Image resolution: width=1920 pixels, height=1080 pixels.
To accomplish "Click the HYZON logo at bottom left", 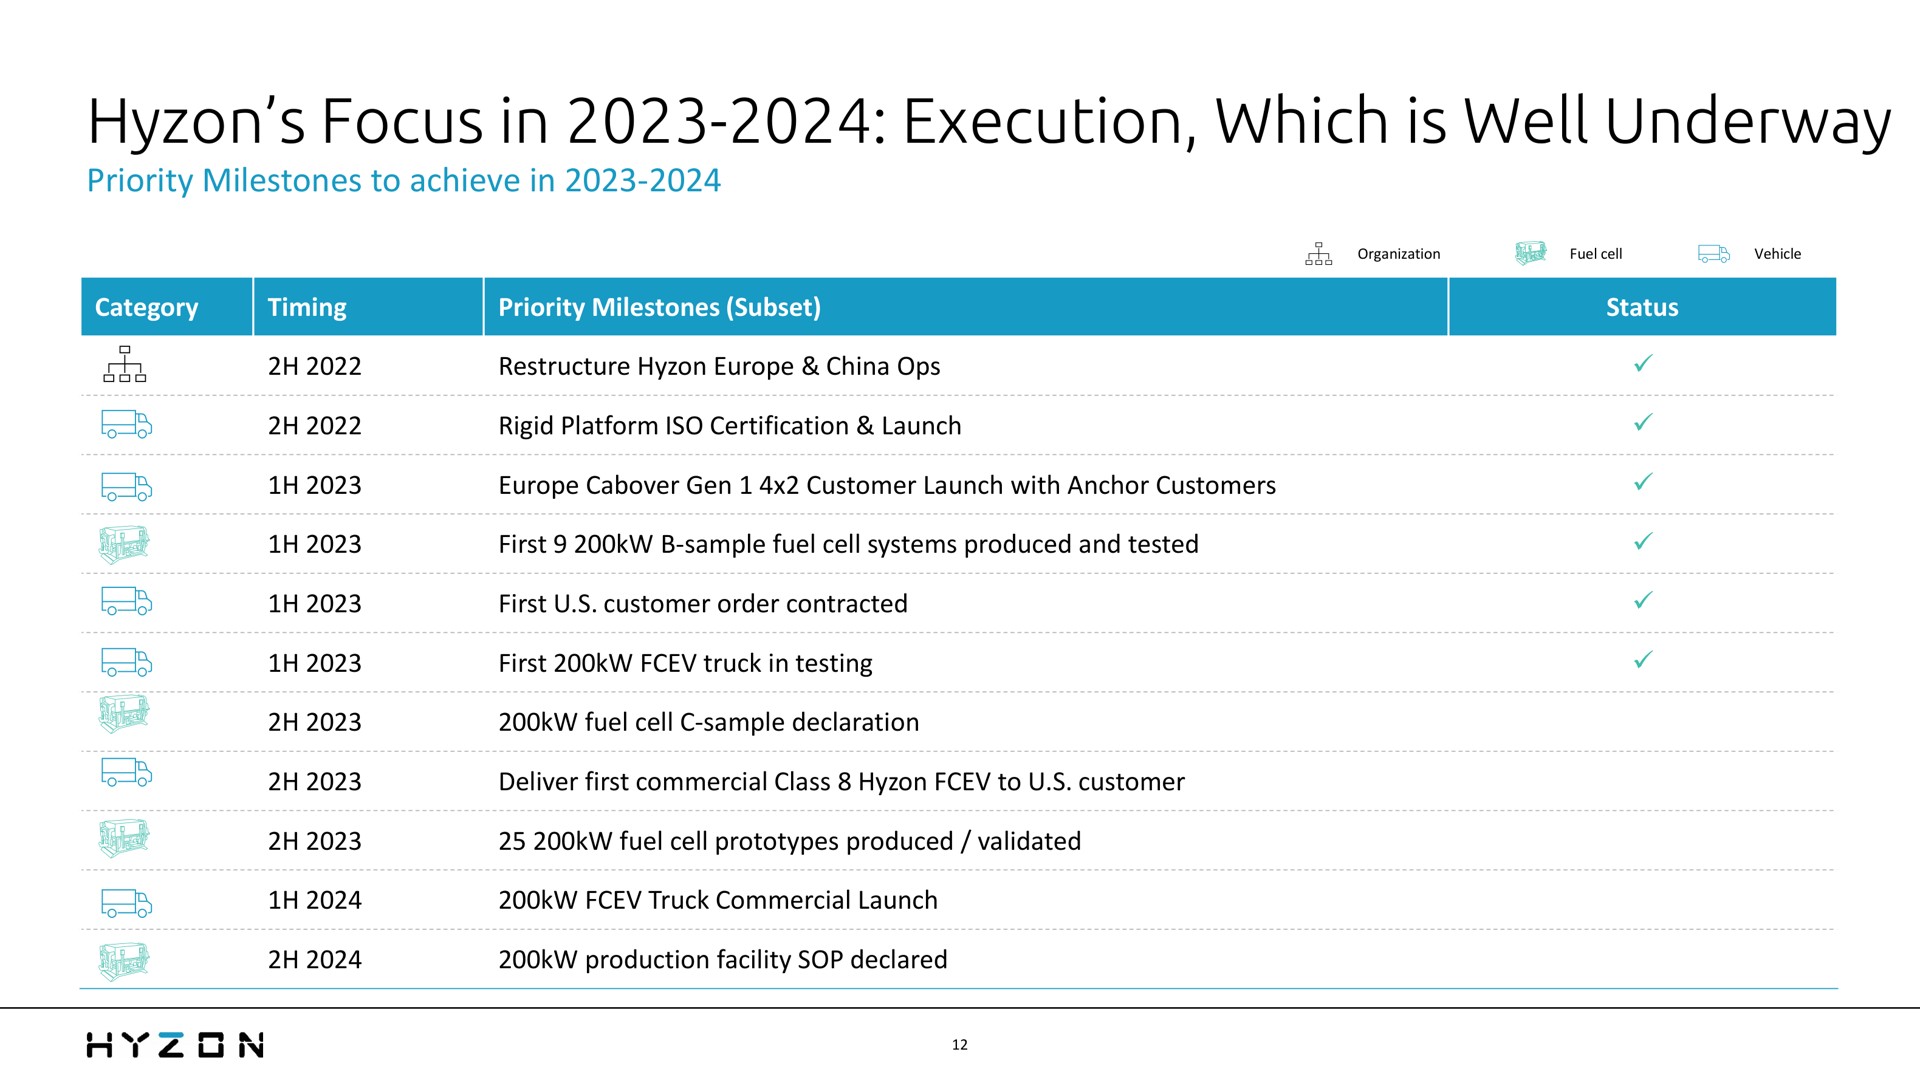I will [x=175, y=1045].
